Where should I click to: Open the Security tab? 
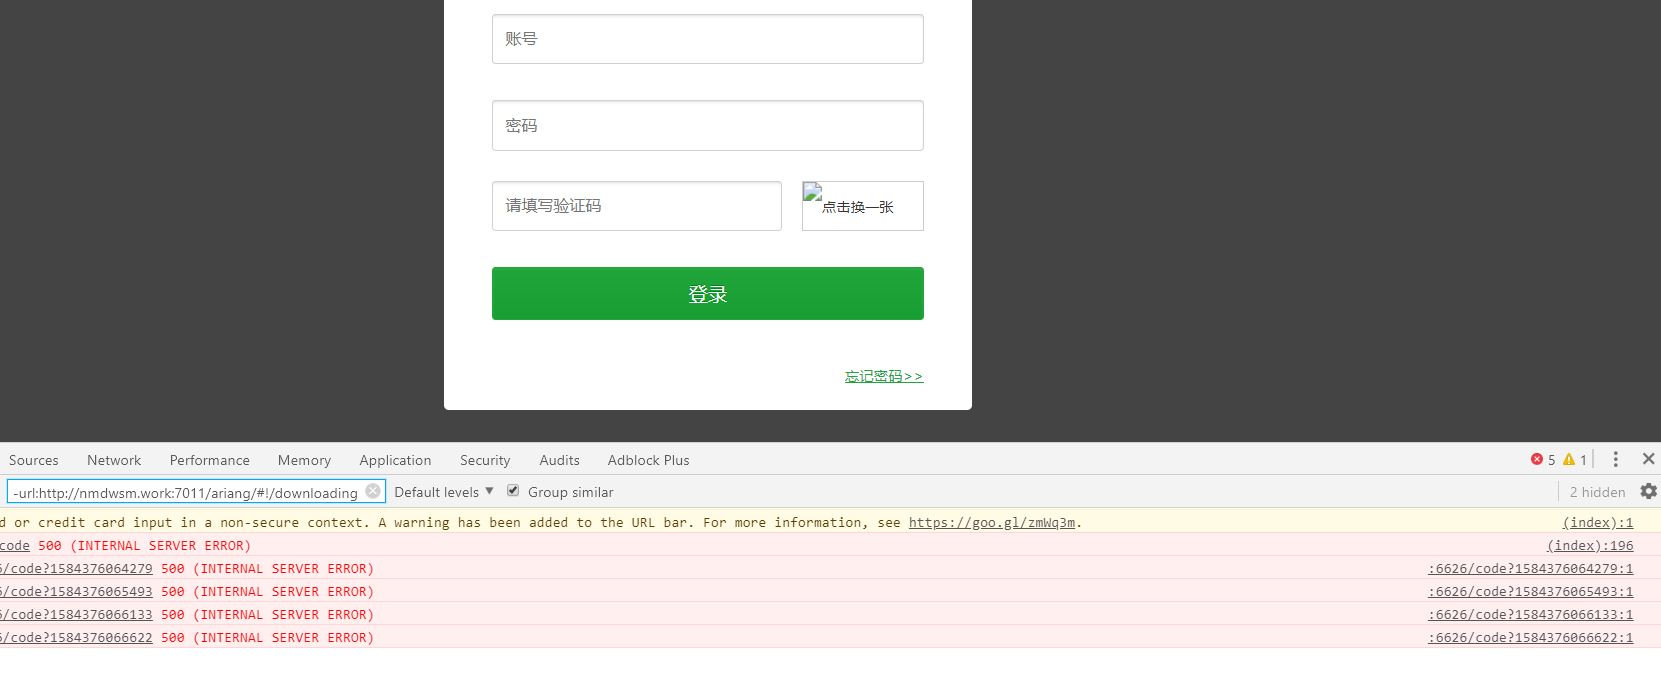pos(485,460)
